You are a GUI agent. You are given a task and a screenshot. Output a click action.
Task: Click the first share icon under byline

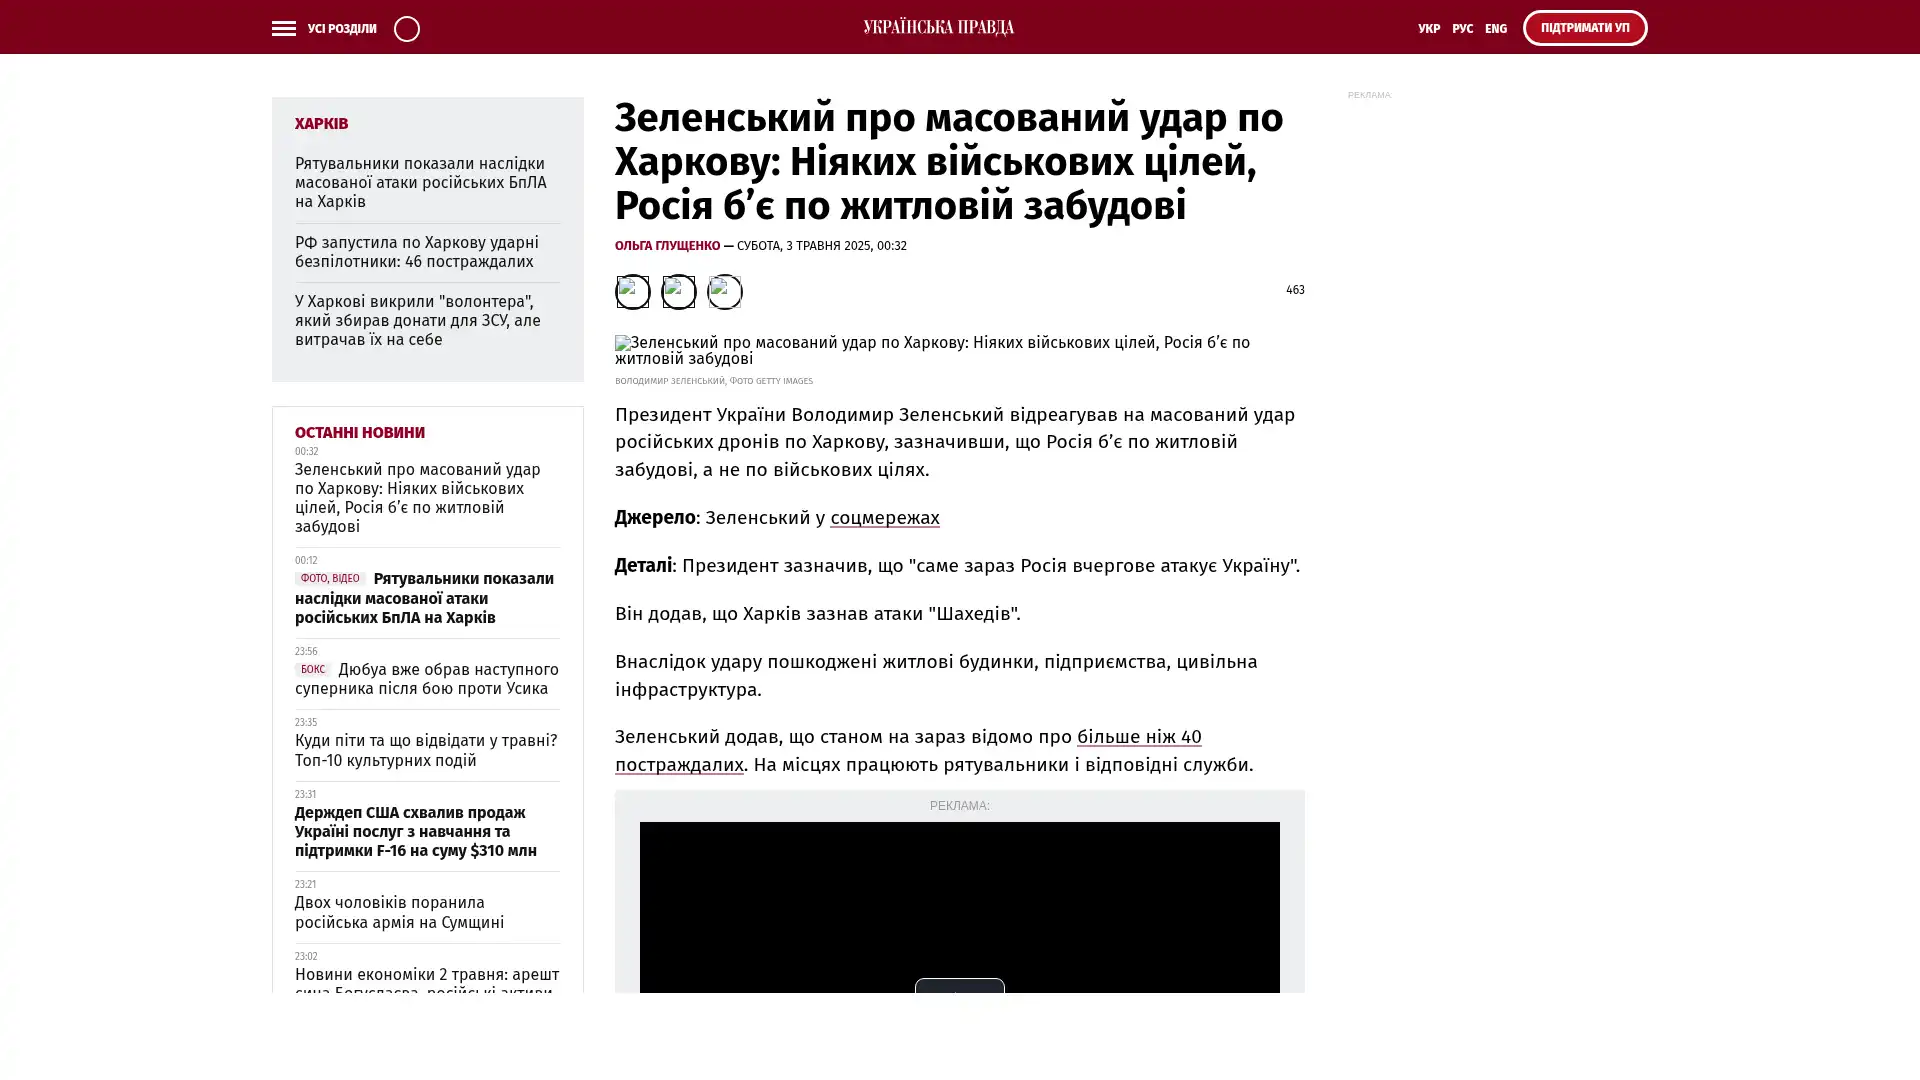[x=632, y=291]
